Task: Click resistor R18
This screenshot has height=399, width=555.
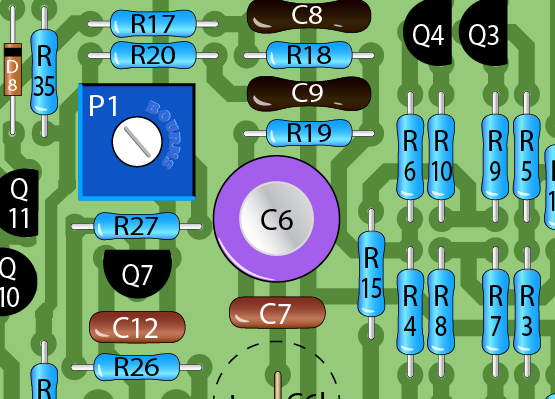Action: click(309, 55)
